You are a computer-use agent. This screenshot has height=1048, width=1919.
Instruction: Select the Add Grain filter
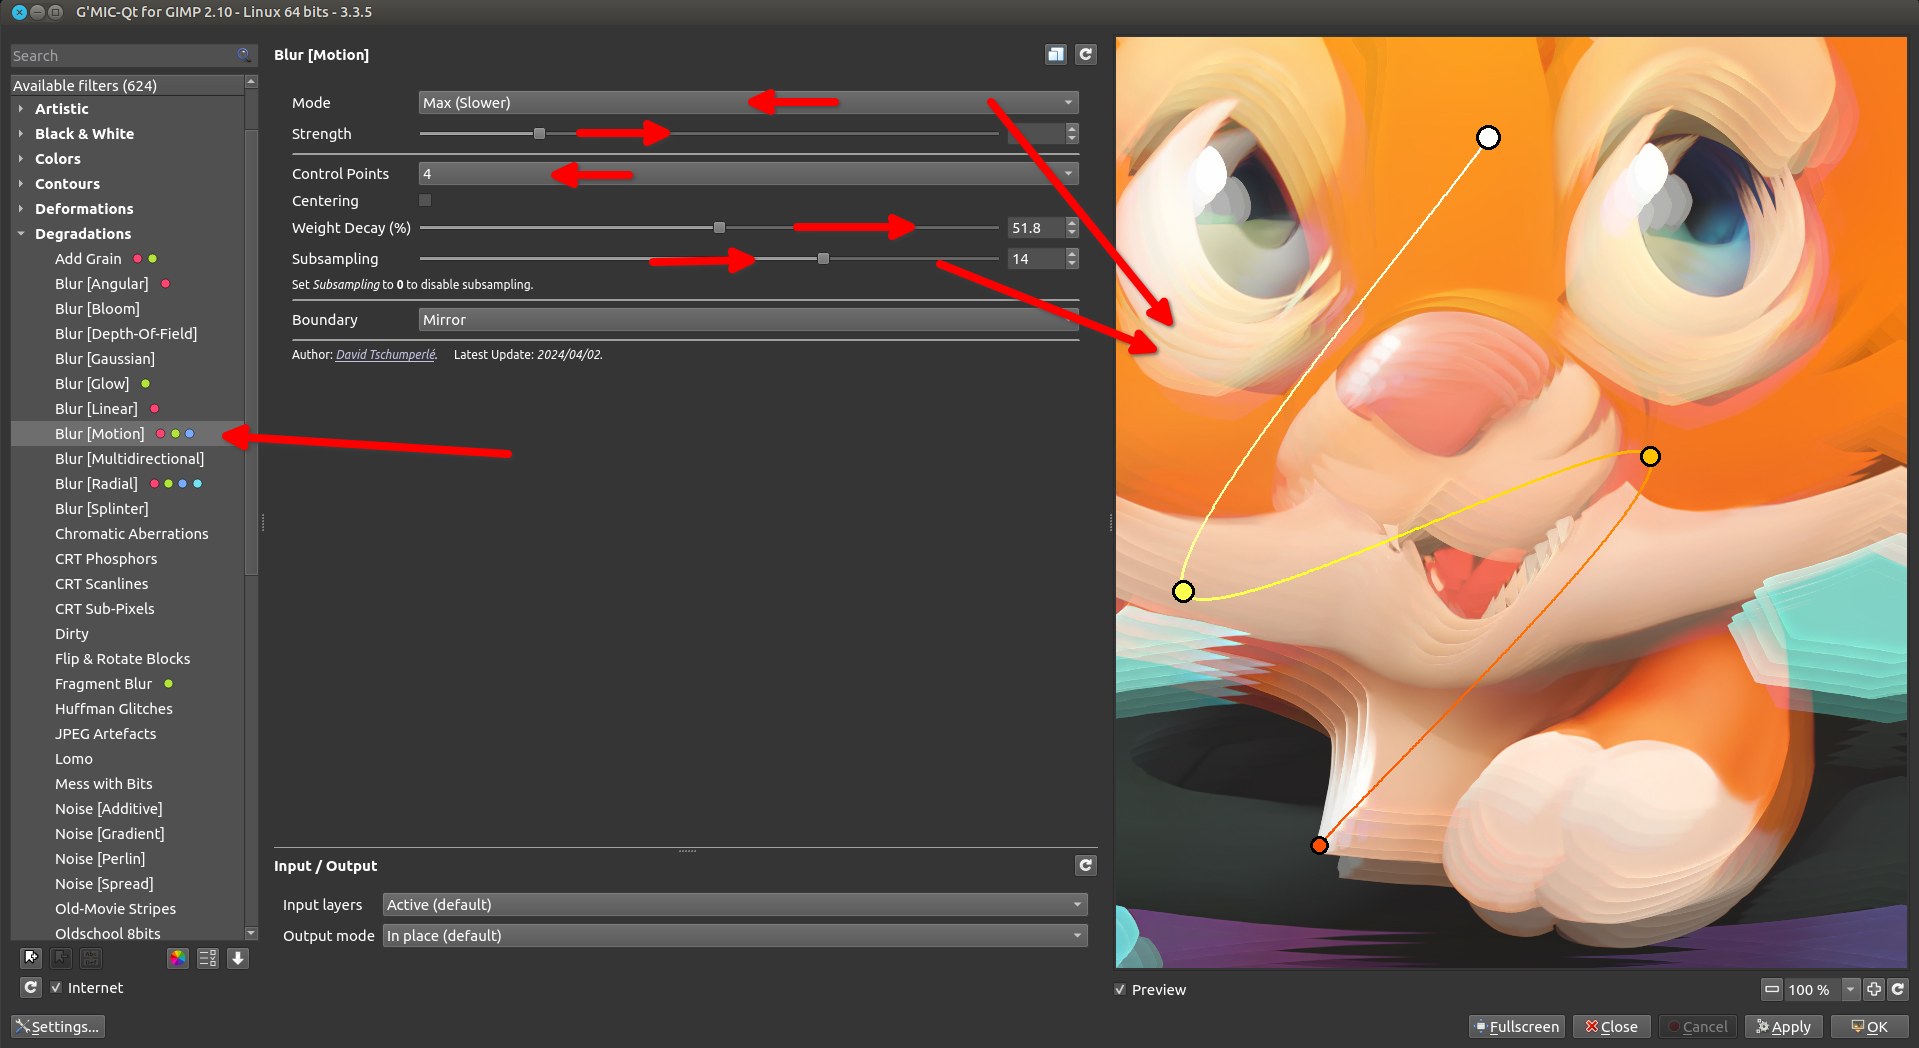coord(88,258)
